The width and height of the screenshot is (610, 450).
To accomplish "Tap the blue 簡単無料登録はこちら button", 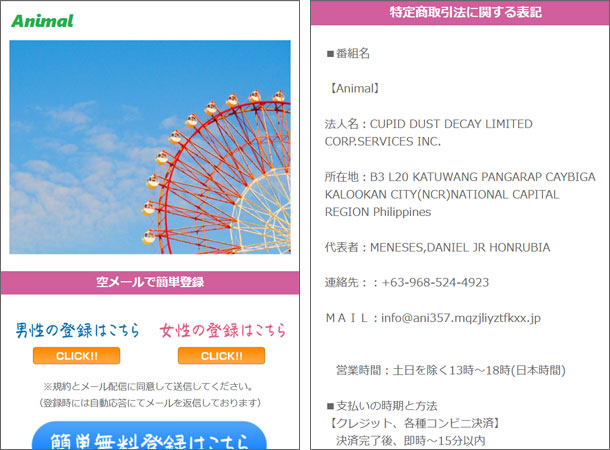I will click(149, 437).
